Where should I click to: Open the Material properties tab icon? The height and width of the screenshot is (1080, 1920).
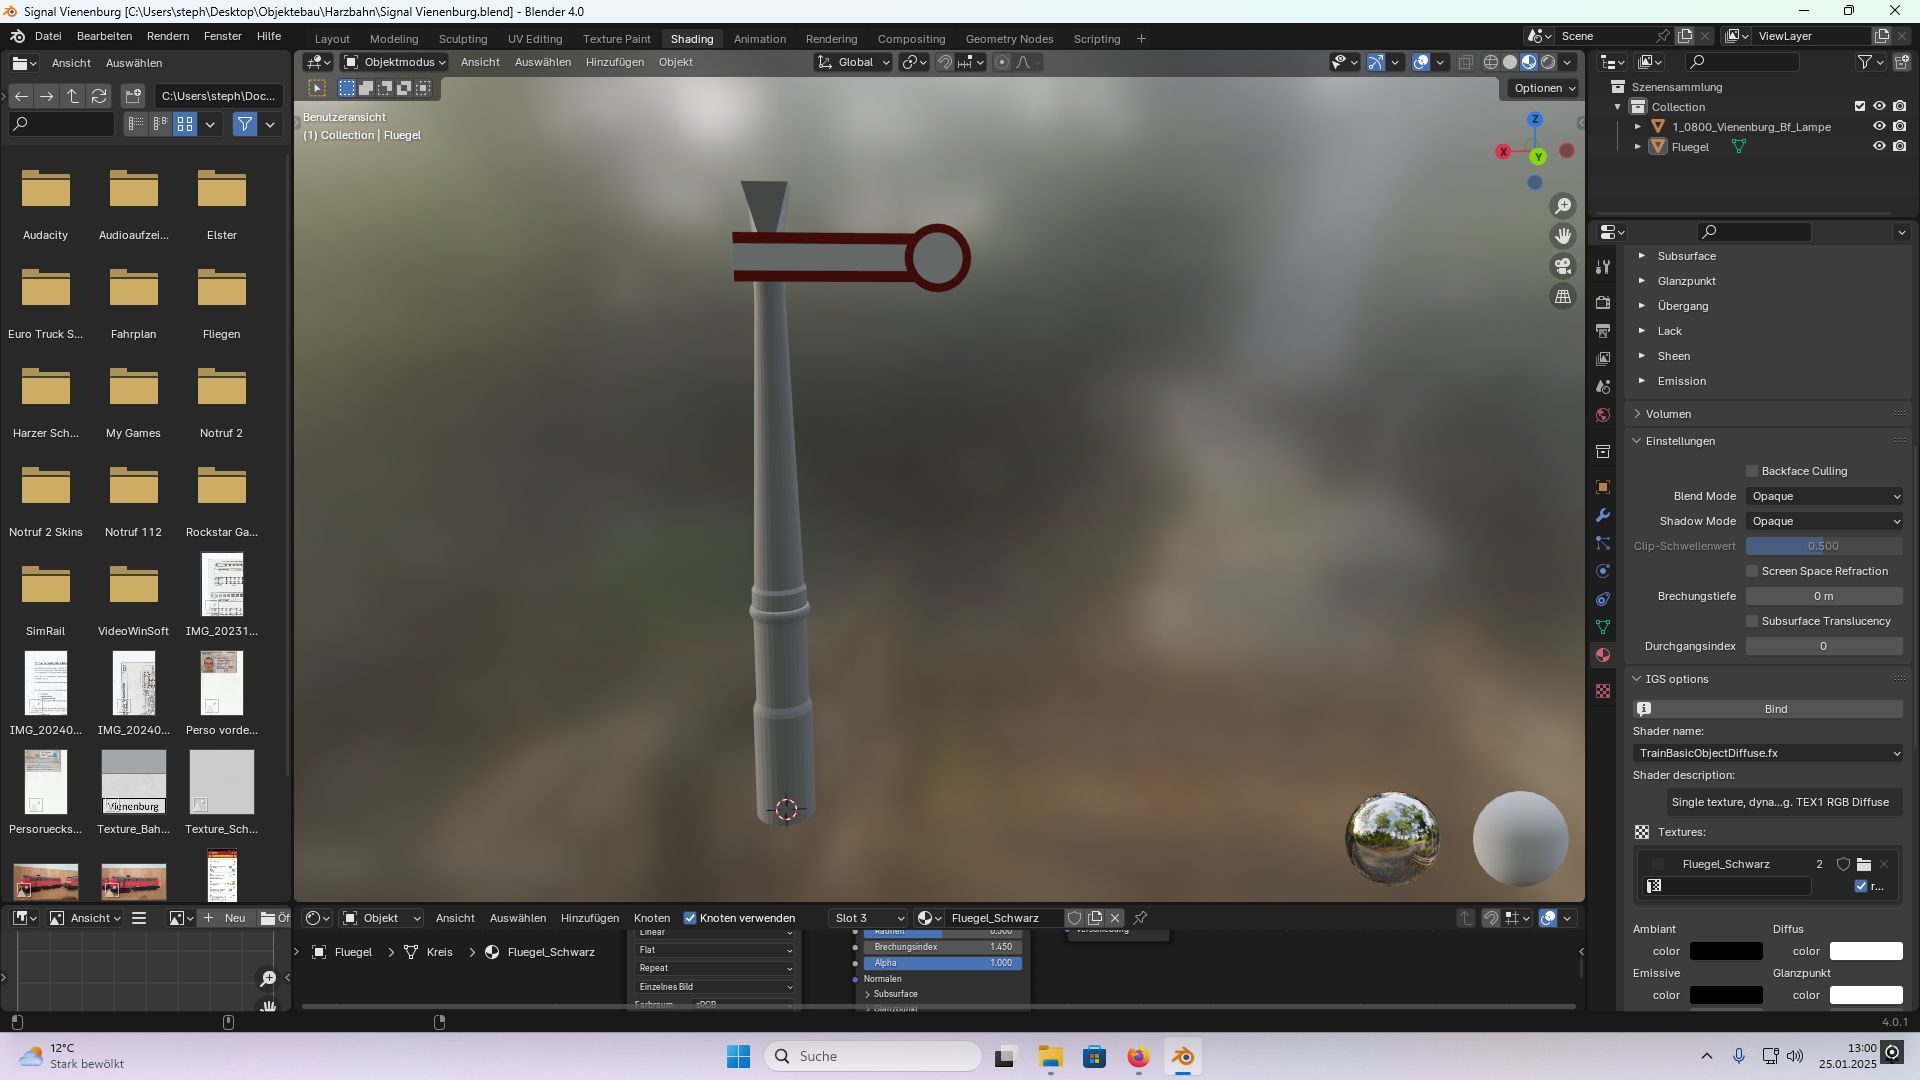coord(1603,655)
